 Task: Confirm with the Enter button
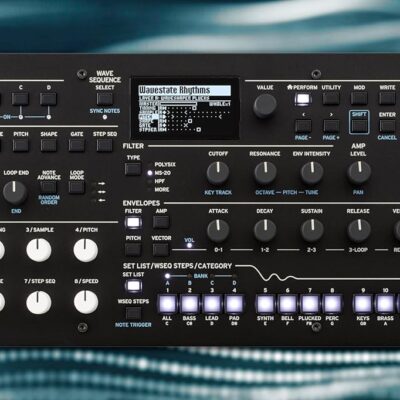pos(387,126)
